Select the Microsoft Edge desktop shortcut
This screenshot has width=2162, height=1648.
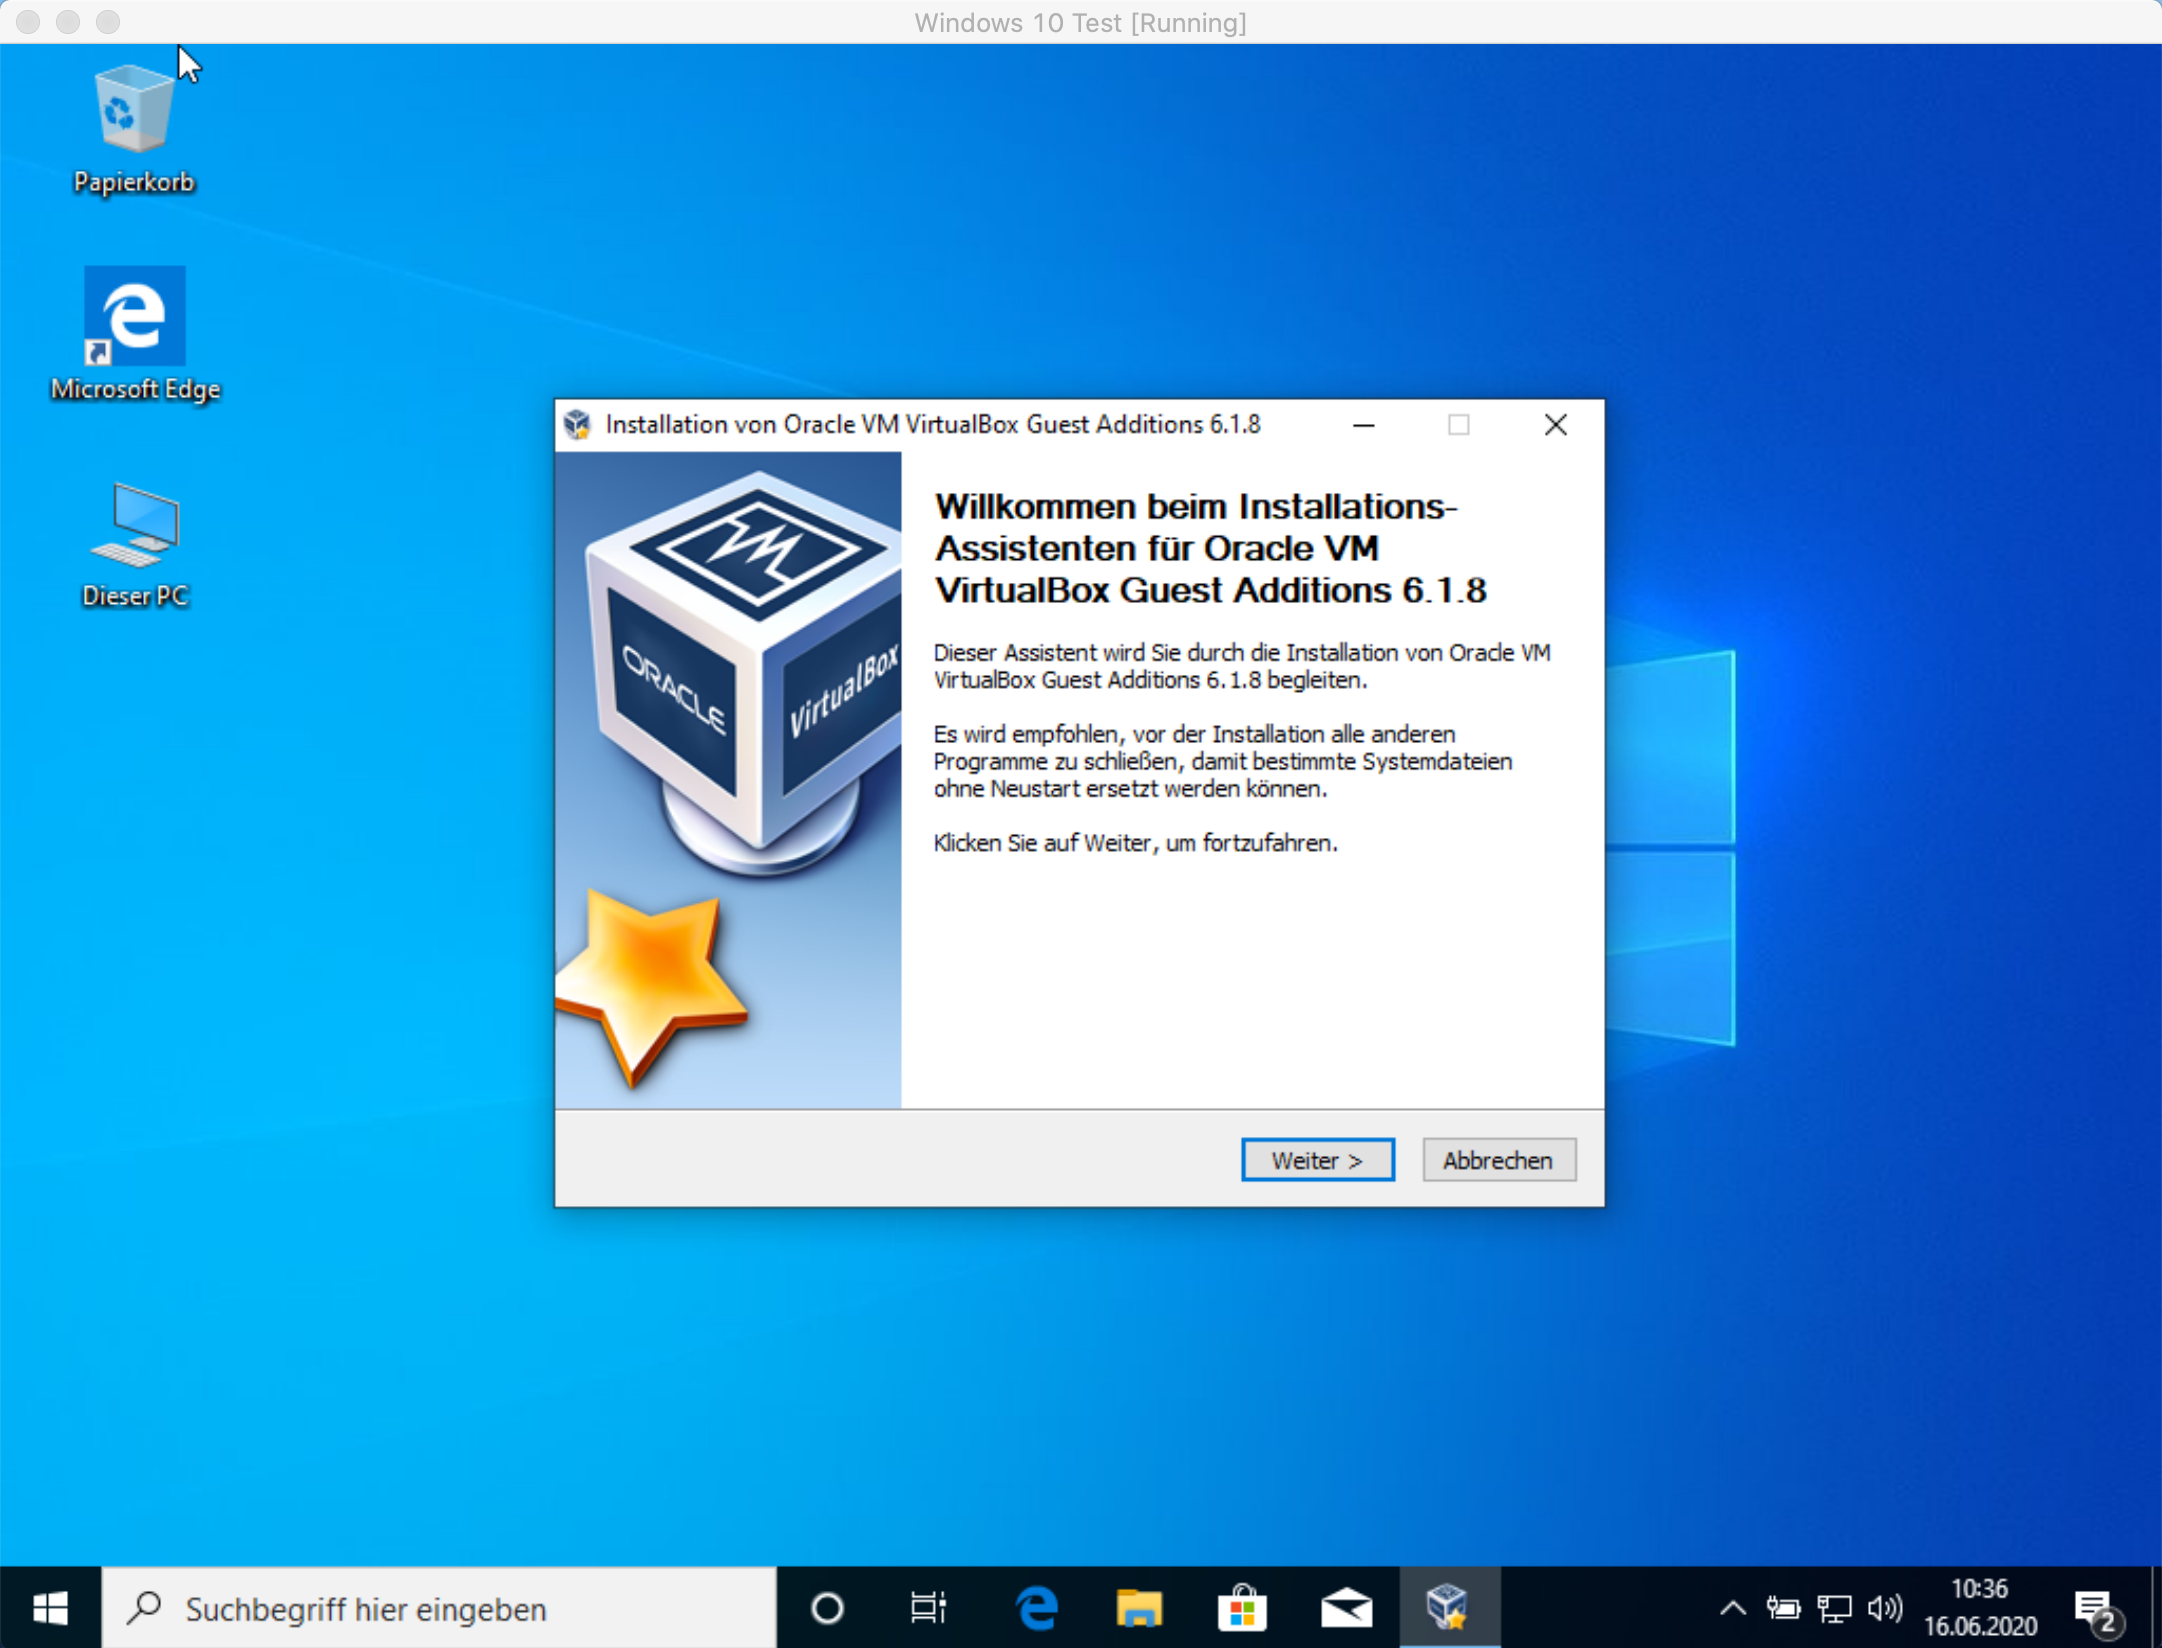[x=135, y=336]
